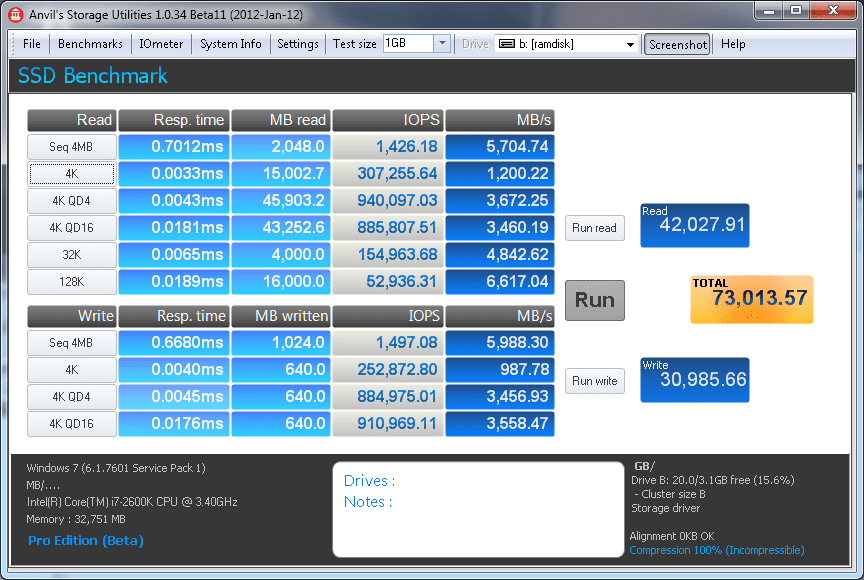Click inside the Drives and Notes text box
864x580 pixels.
pos(478,509)
